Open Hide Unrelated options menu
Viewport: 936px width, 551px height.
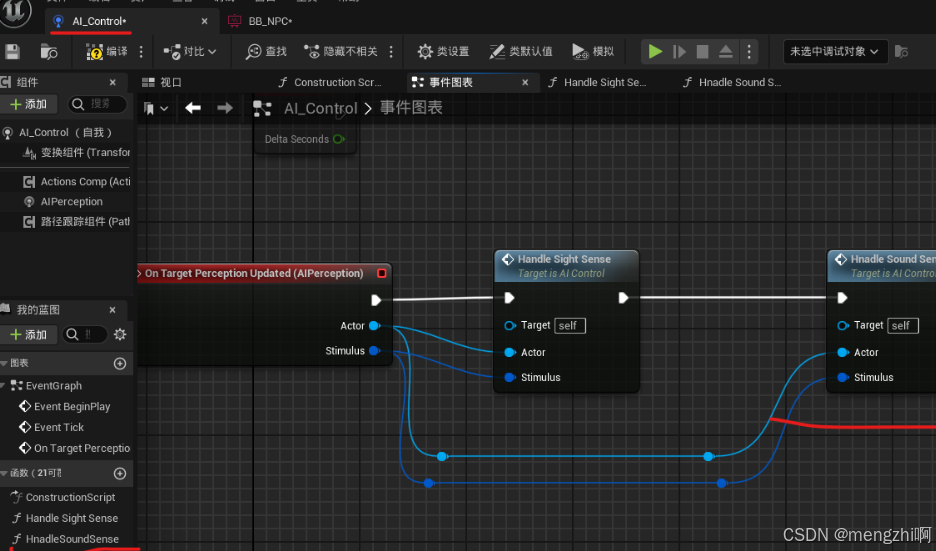(391, 52)
